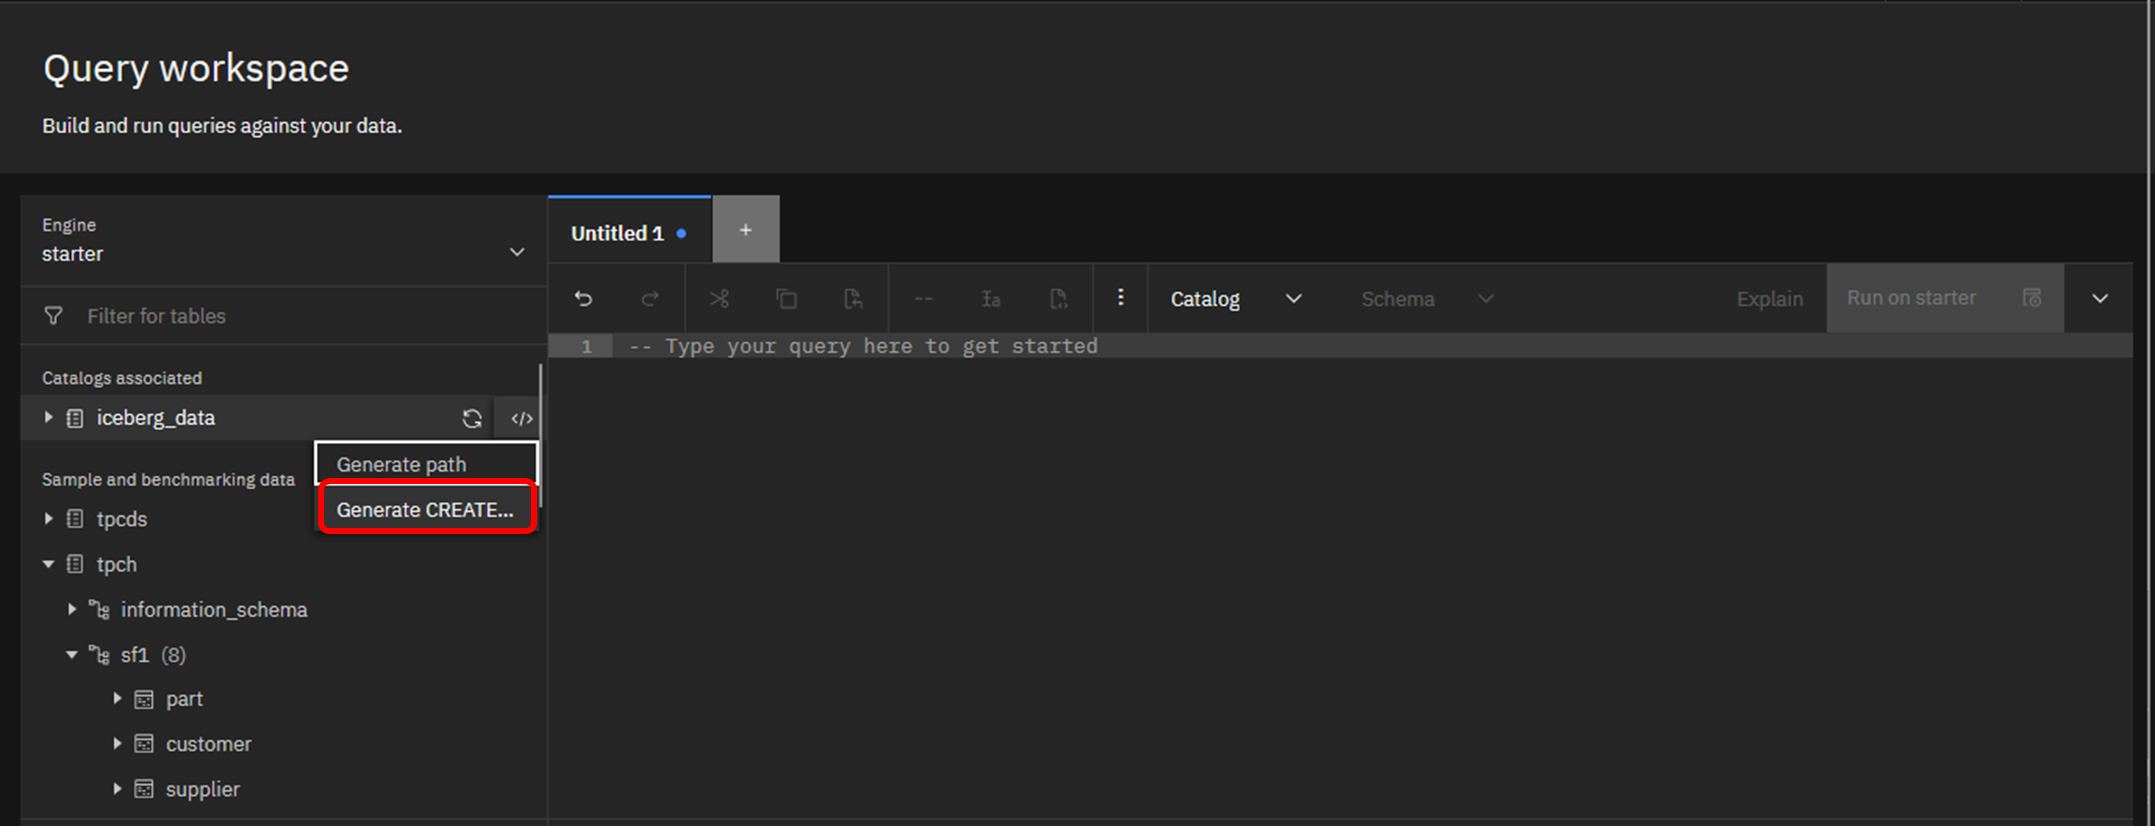The image size is (2155, 826).
Task: Expand the tpcds catalog node
Action: pos(48,519)
